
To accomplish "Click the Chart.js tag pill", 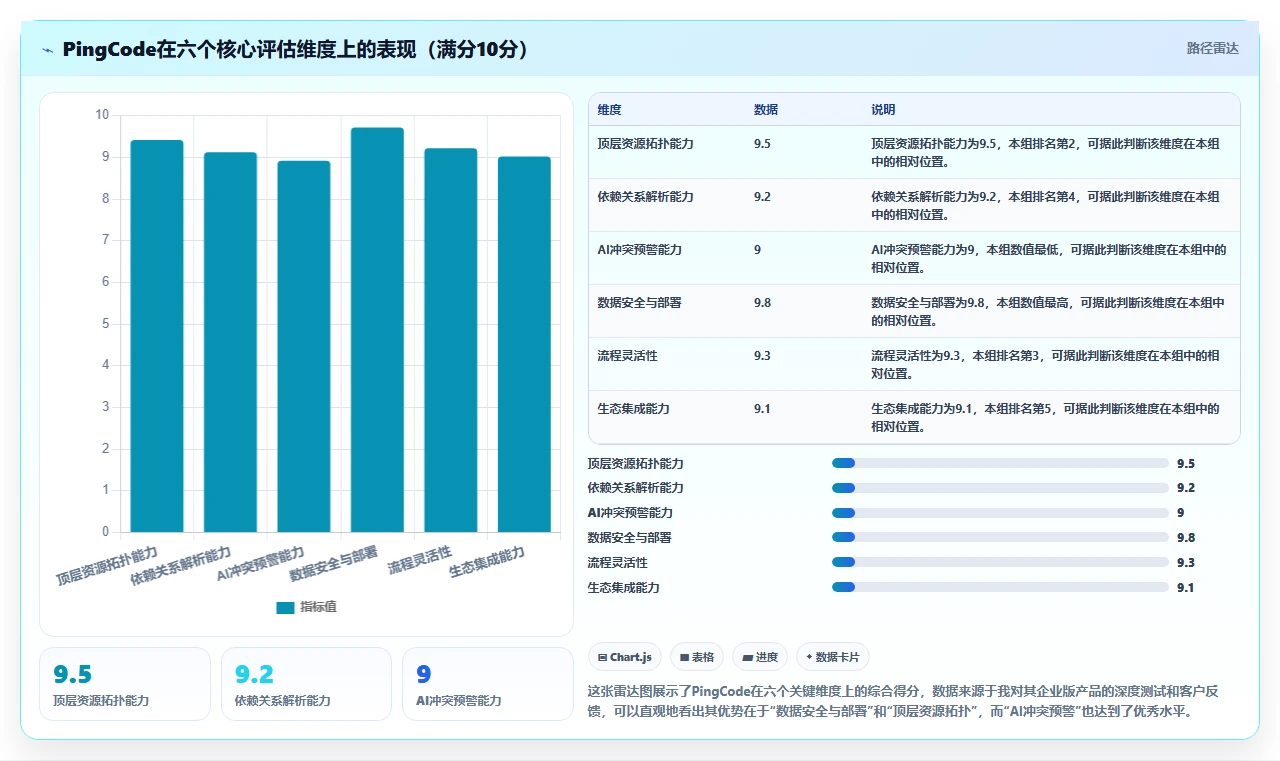I will [624, 657].
